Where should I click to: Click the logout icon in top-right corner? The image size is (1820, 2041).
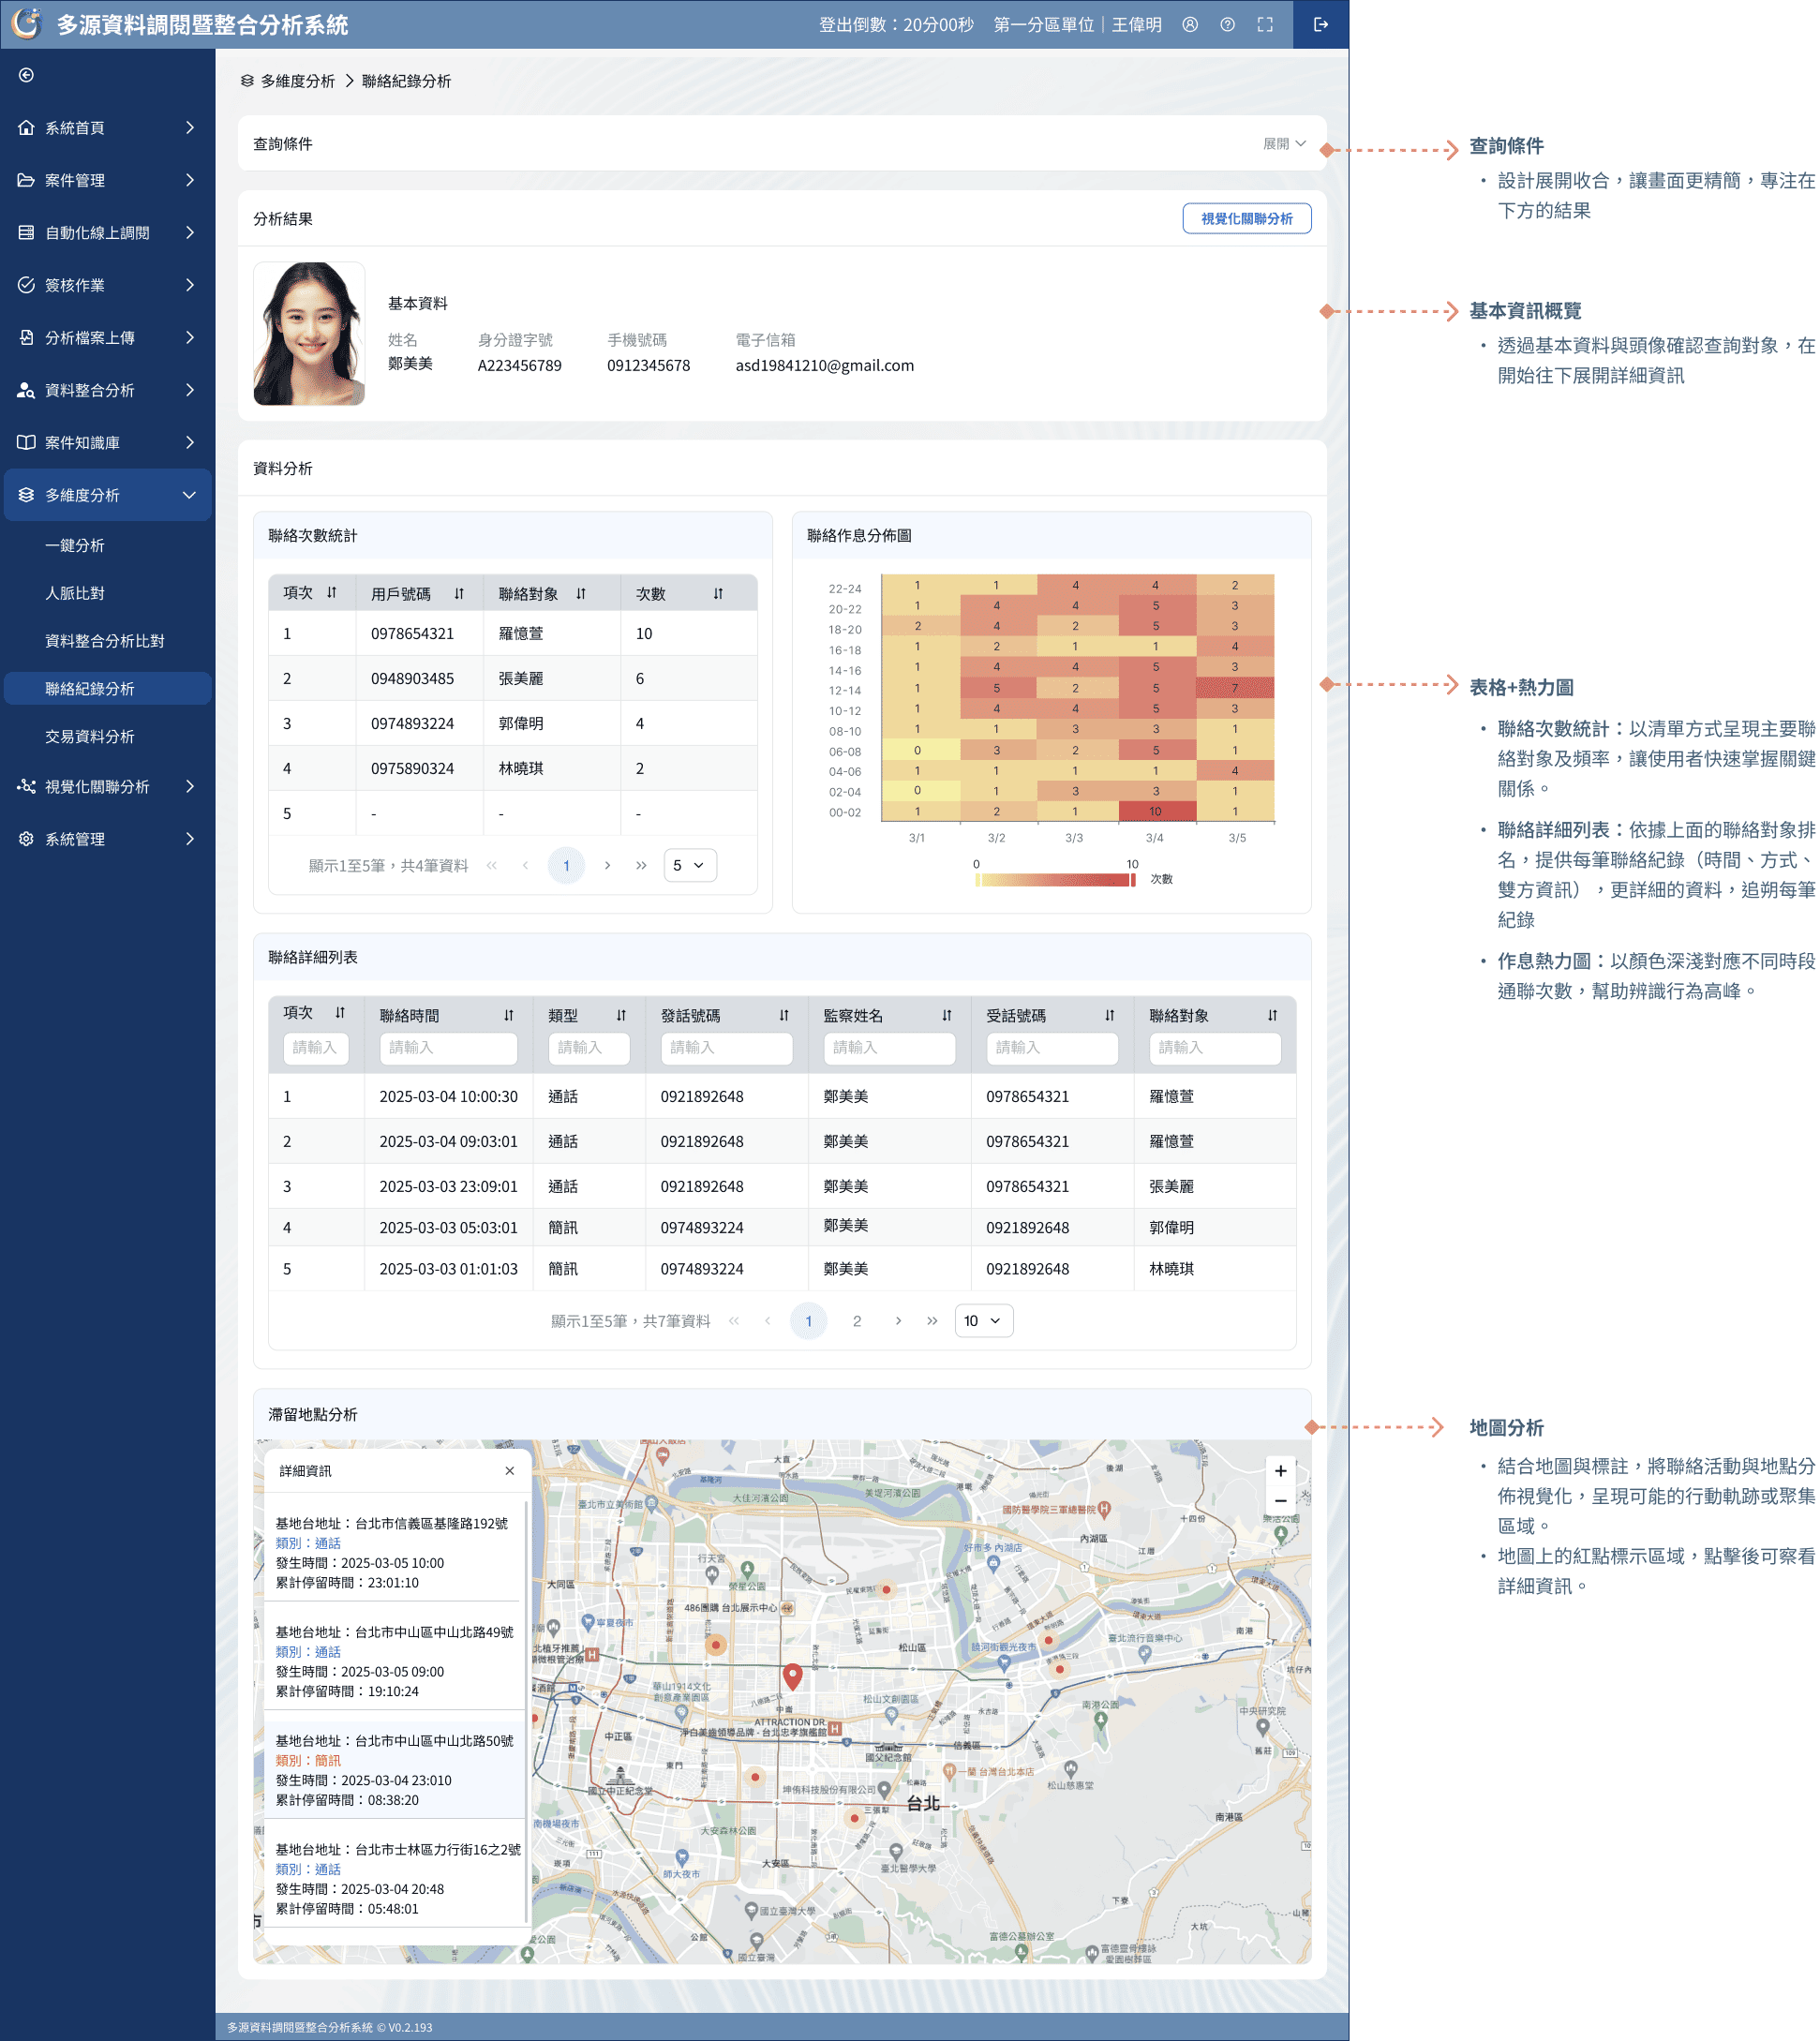point(1320,25)
